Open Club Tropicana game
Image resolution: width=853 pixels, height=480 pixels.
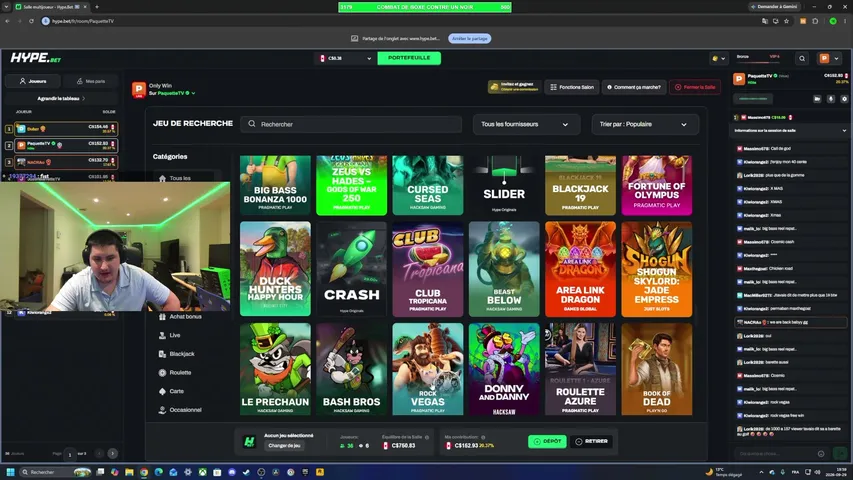428,269
